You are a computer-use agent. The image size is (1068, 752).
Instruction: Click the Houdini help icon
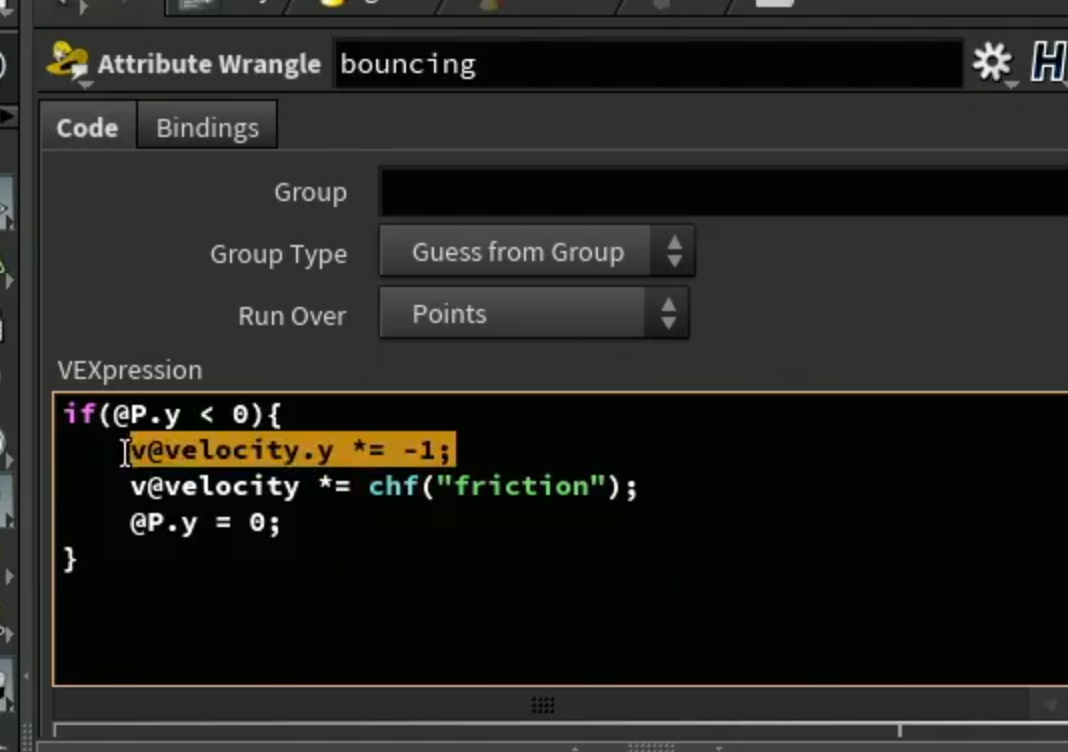click(x=1049, y=63)
